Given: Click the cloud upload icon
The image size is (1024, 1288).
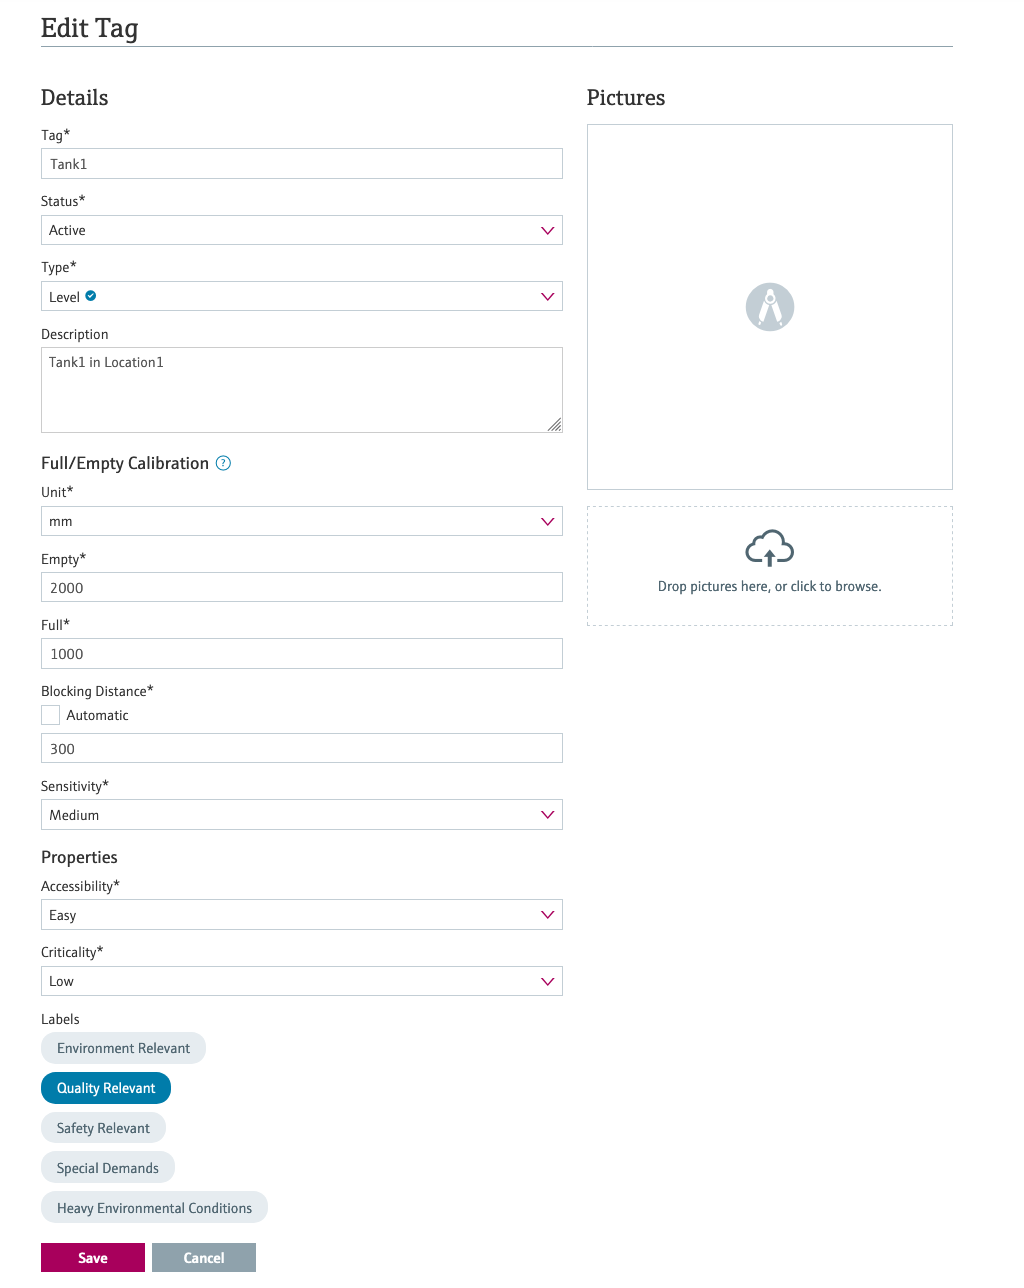Looking at the screenshot, I should [770, 548].
